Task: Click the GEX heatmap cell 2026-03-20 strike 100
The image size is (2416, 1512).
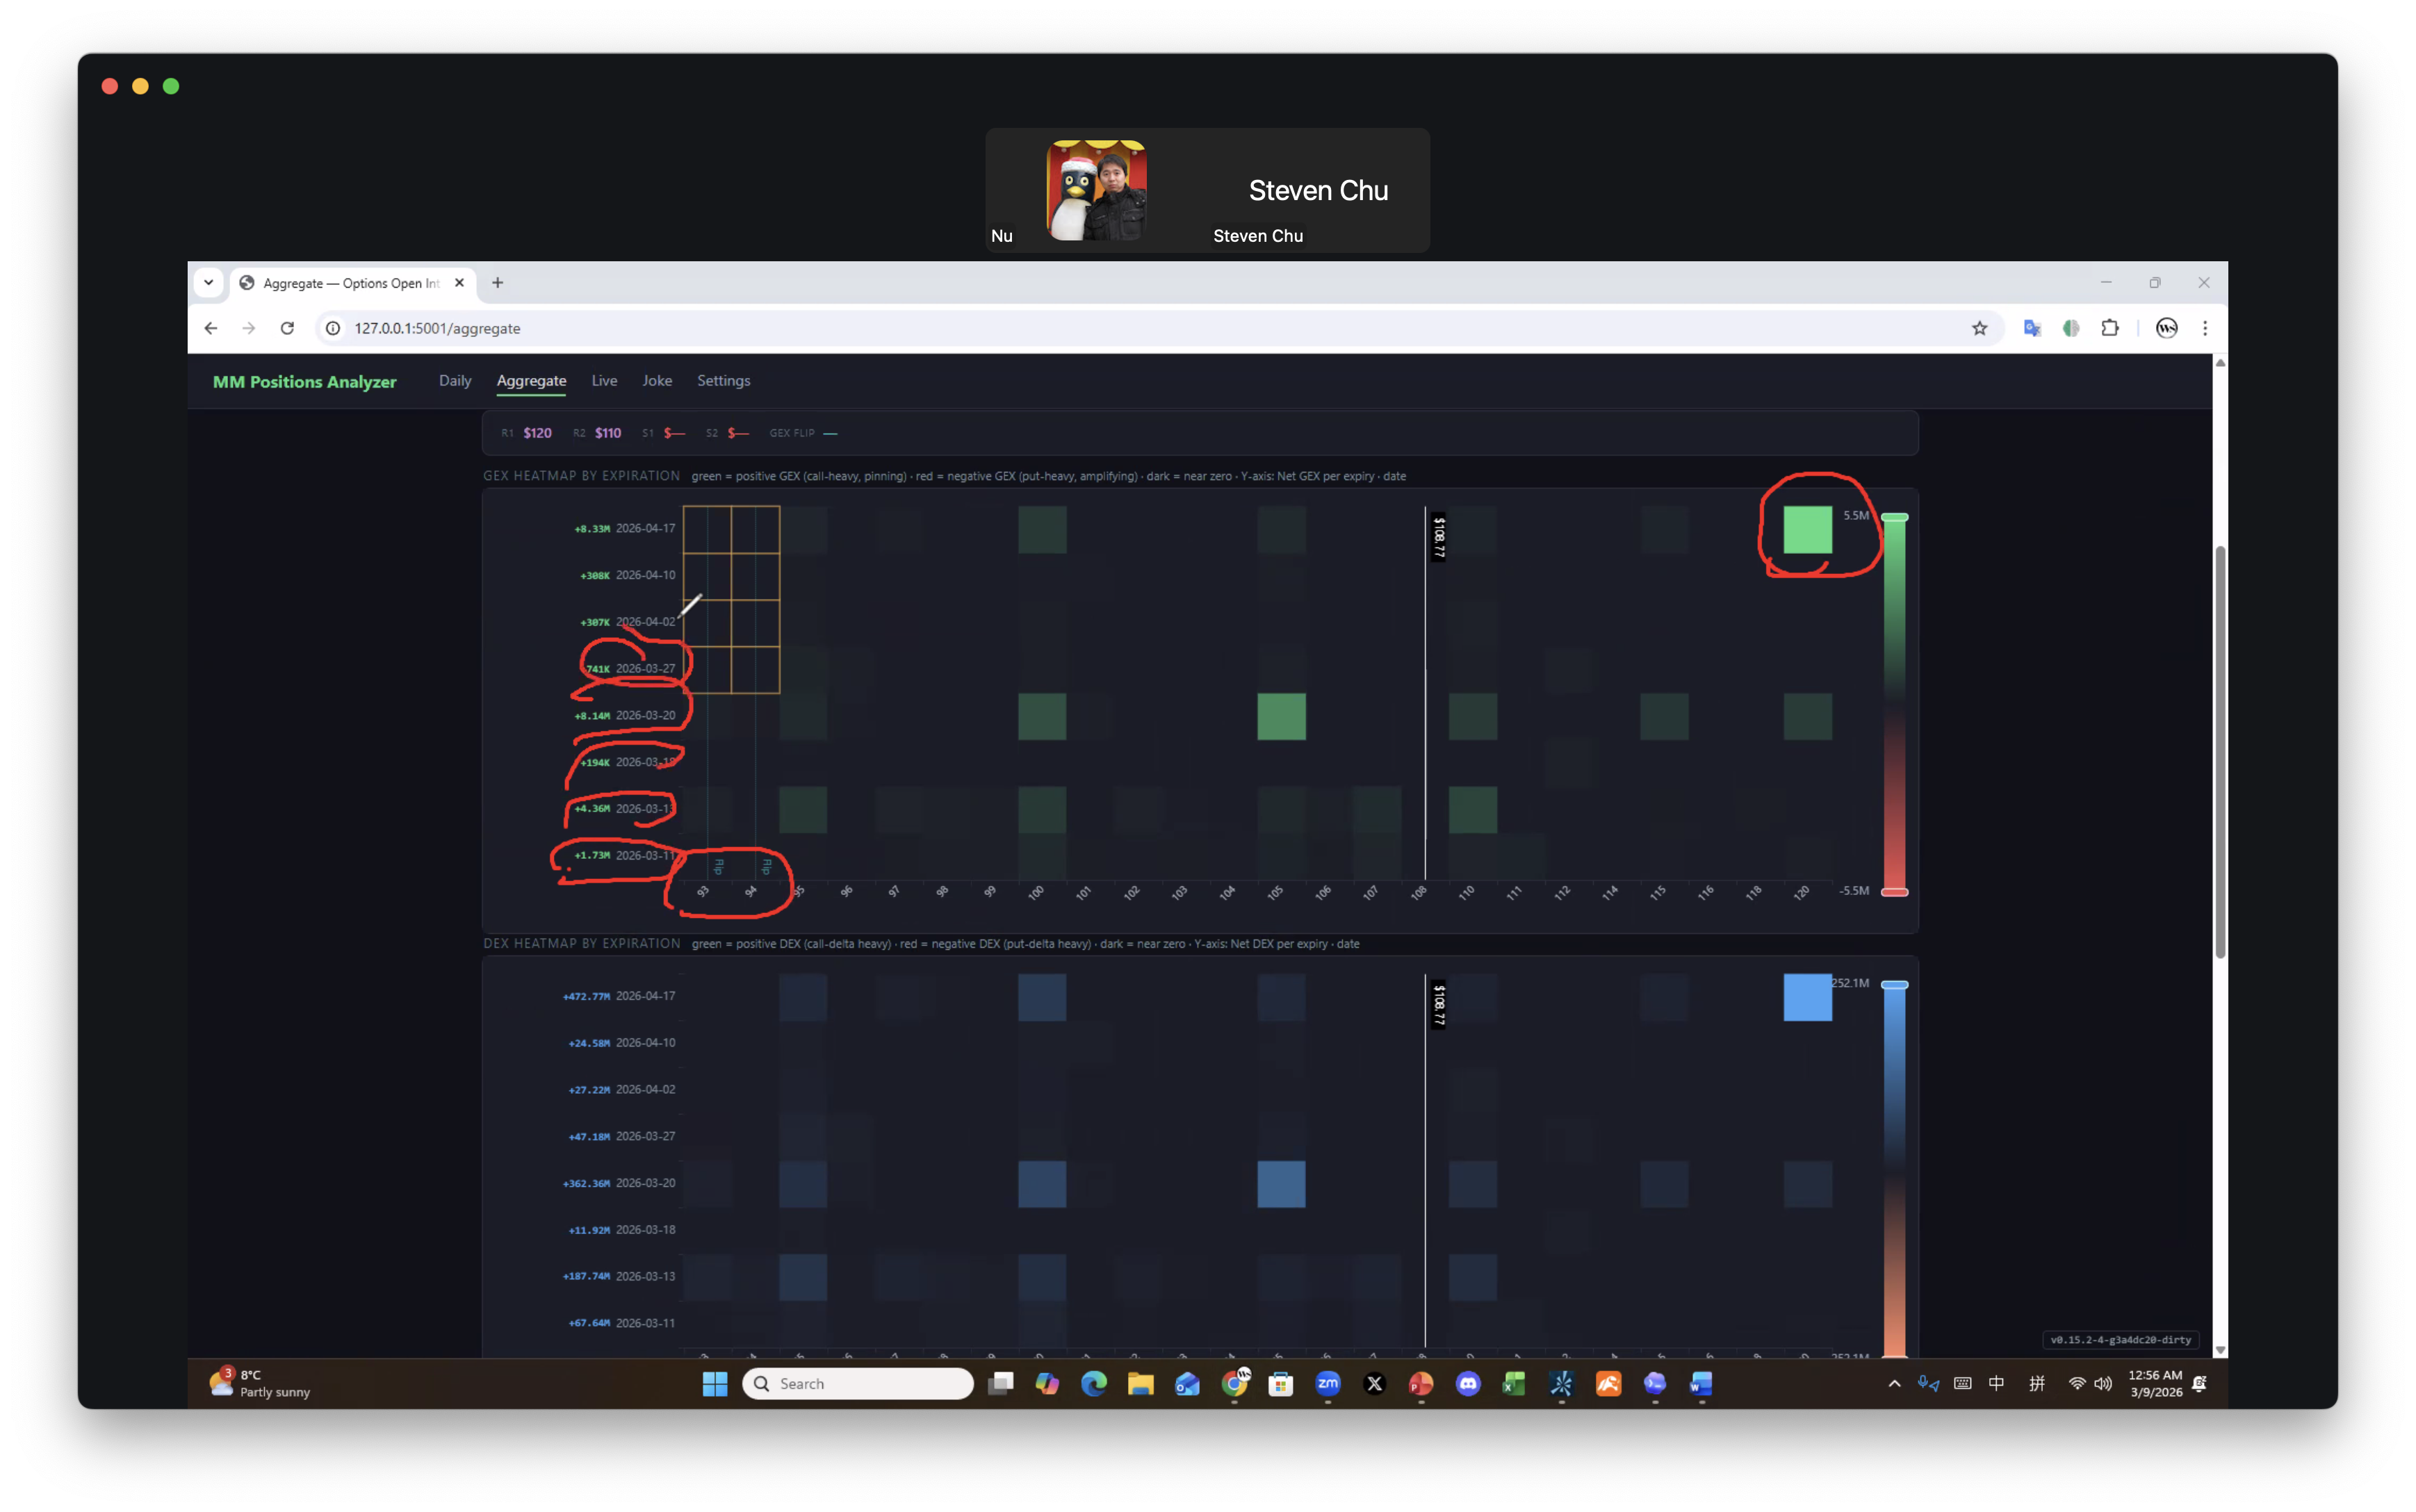Action: click(1042, 716)
